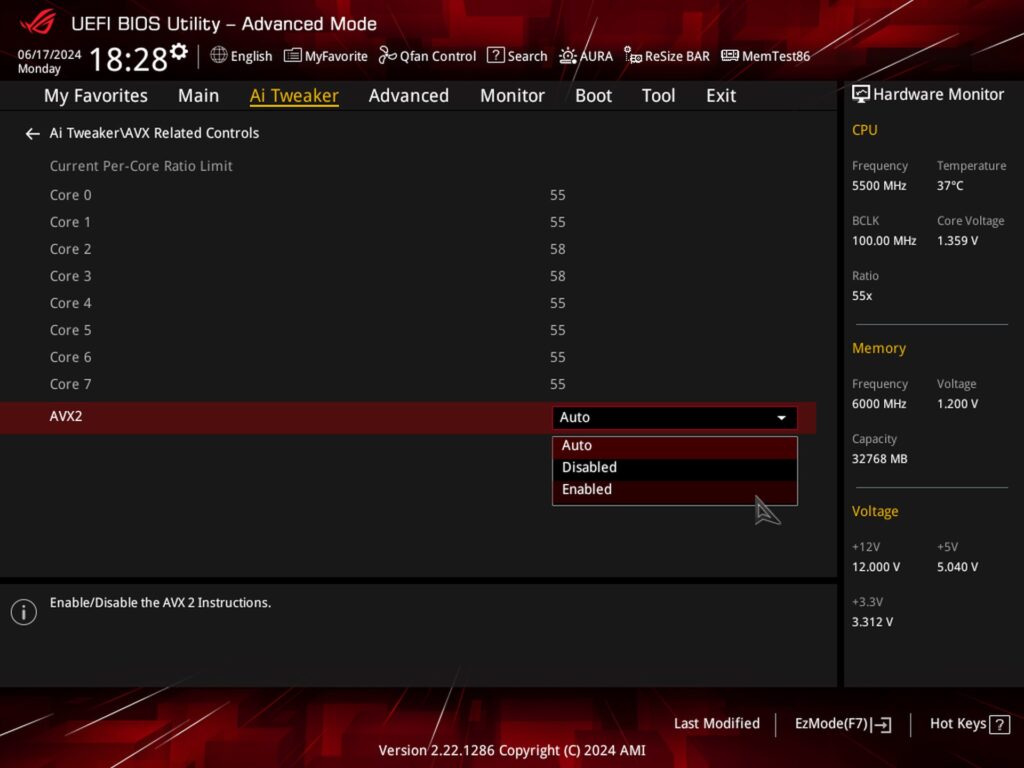The width and height of the screenshot is (1024, 768).
Task: Open the AVX2 dropdown arrow
Action: [781, 418]
